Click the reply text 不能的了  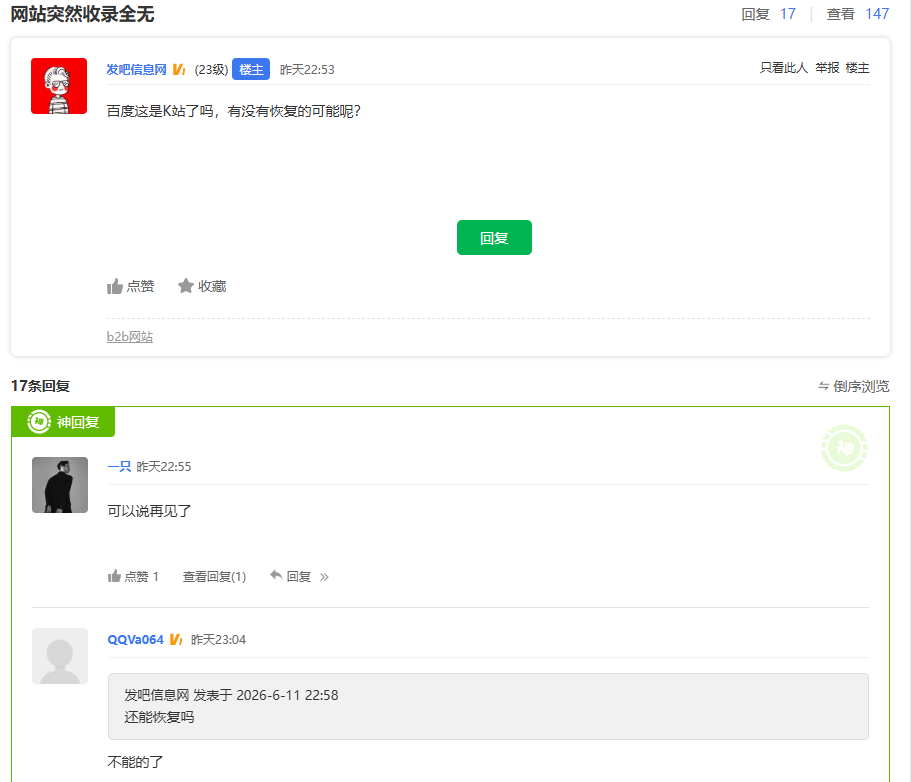(x=135, y=762)
